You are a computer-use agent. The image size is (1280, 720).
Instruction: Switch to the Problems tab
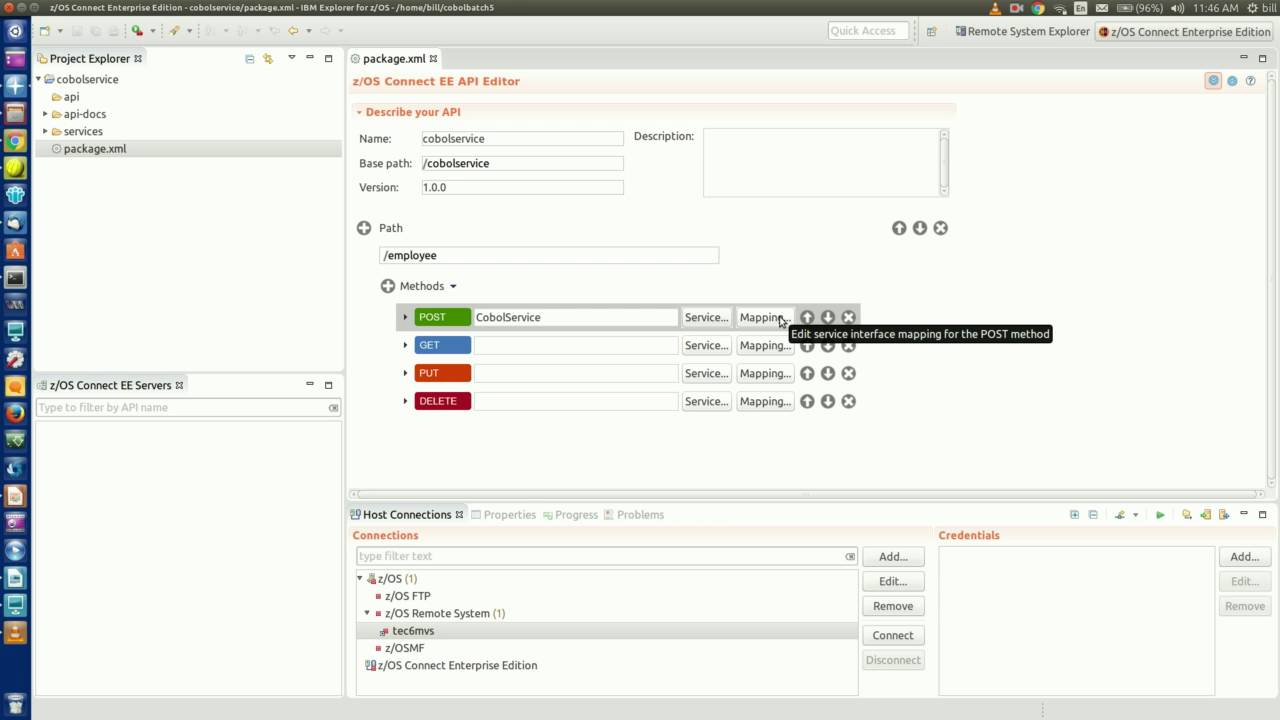[633, 515]
